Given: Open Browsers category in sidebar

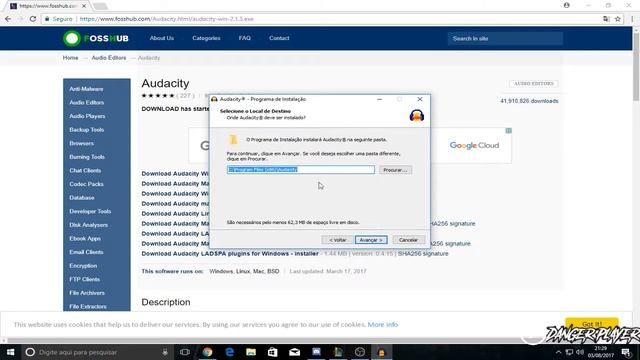Looking at the screenshot, I should 81,143.
